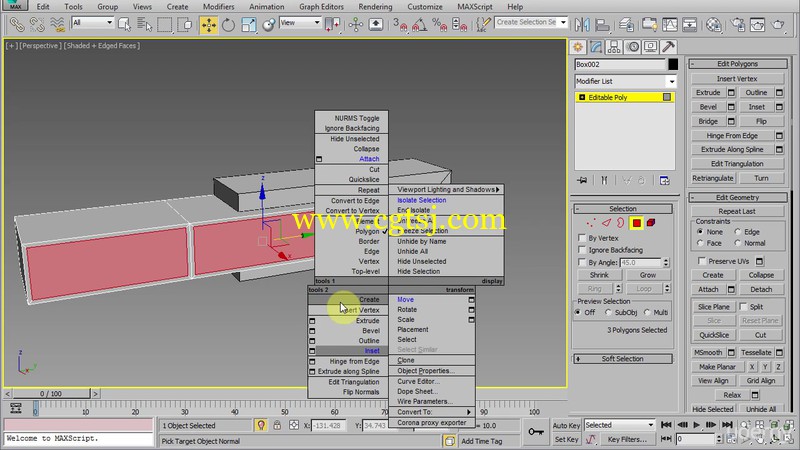800x450 pixels.
Task: Select Multi preview selection option
Action: tap(647, 312)
